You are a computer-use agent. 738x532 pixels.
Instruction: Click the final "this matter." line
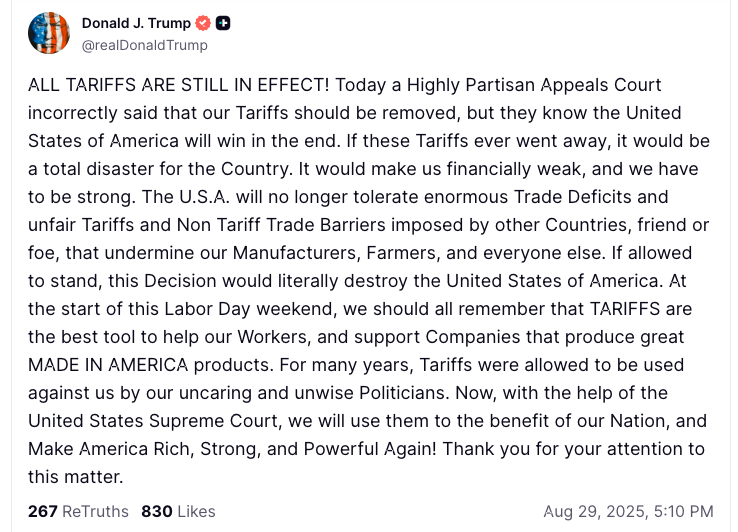[75, 477]
